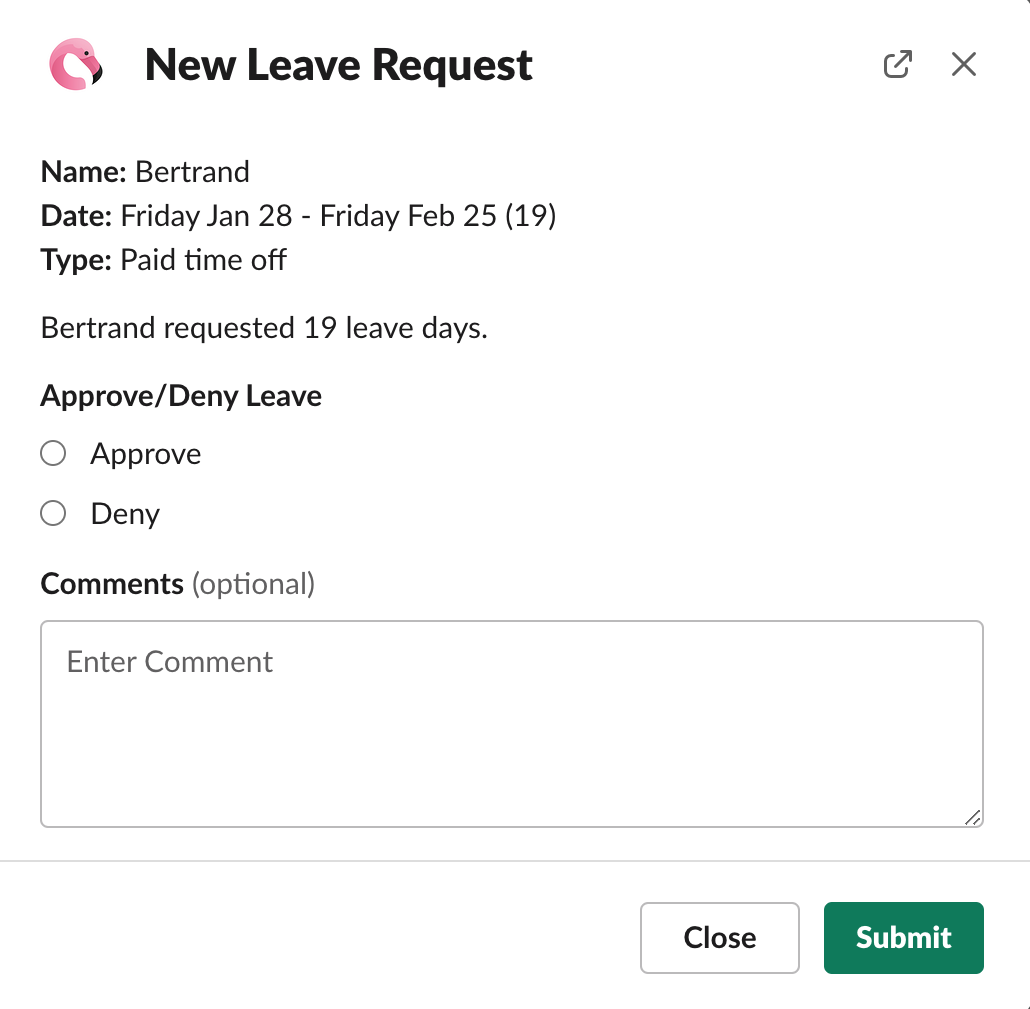Click the "Comments" field label
The image size is (1030, 1009).
tap(112, 583)
